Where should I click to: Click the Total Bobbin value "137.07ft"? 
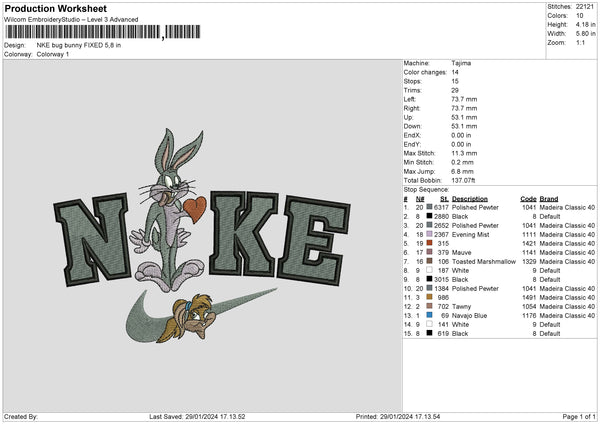463,180
